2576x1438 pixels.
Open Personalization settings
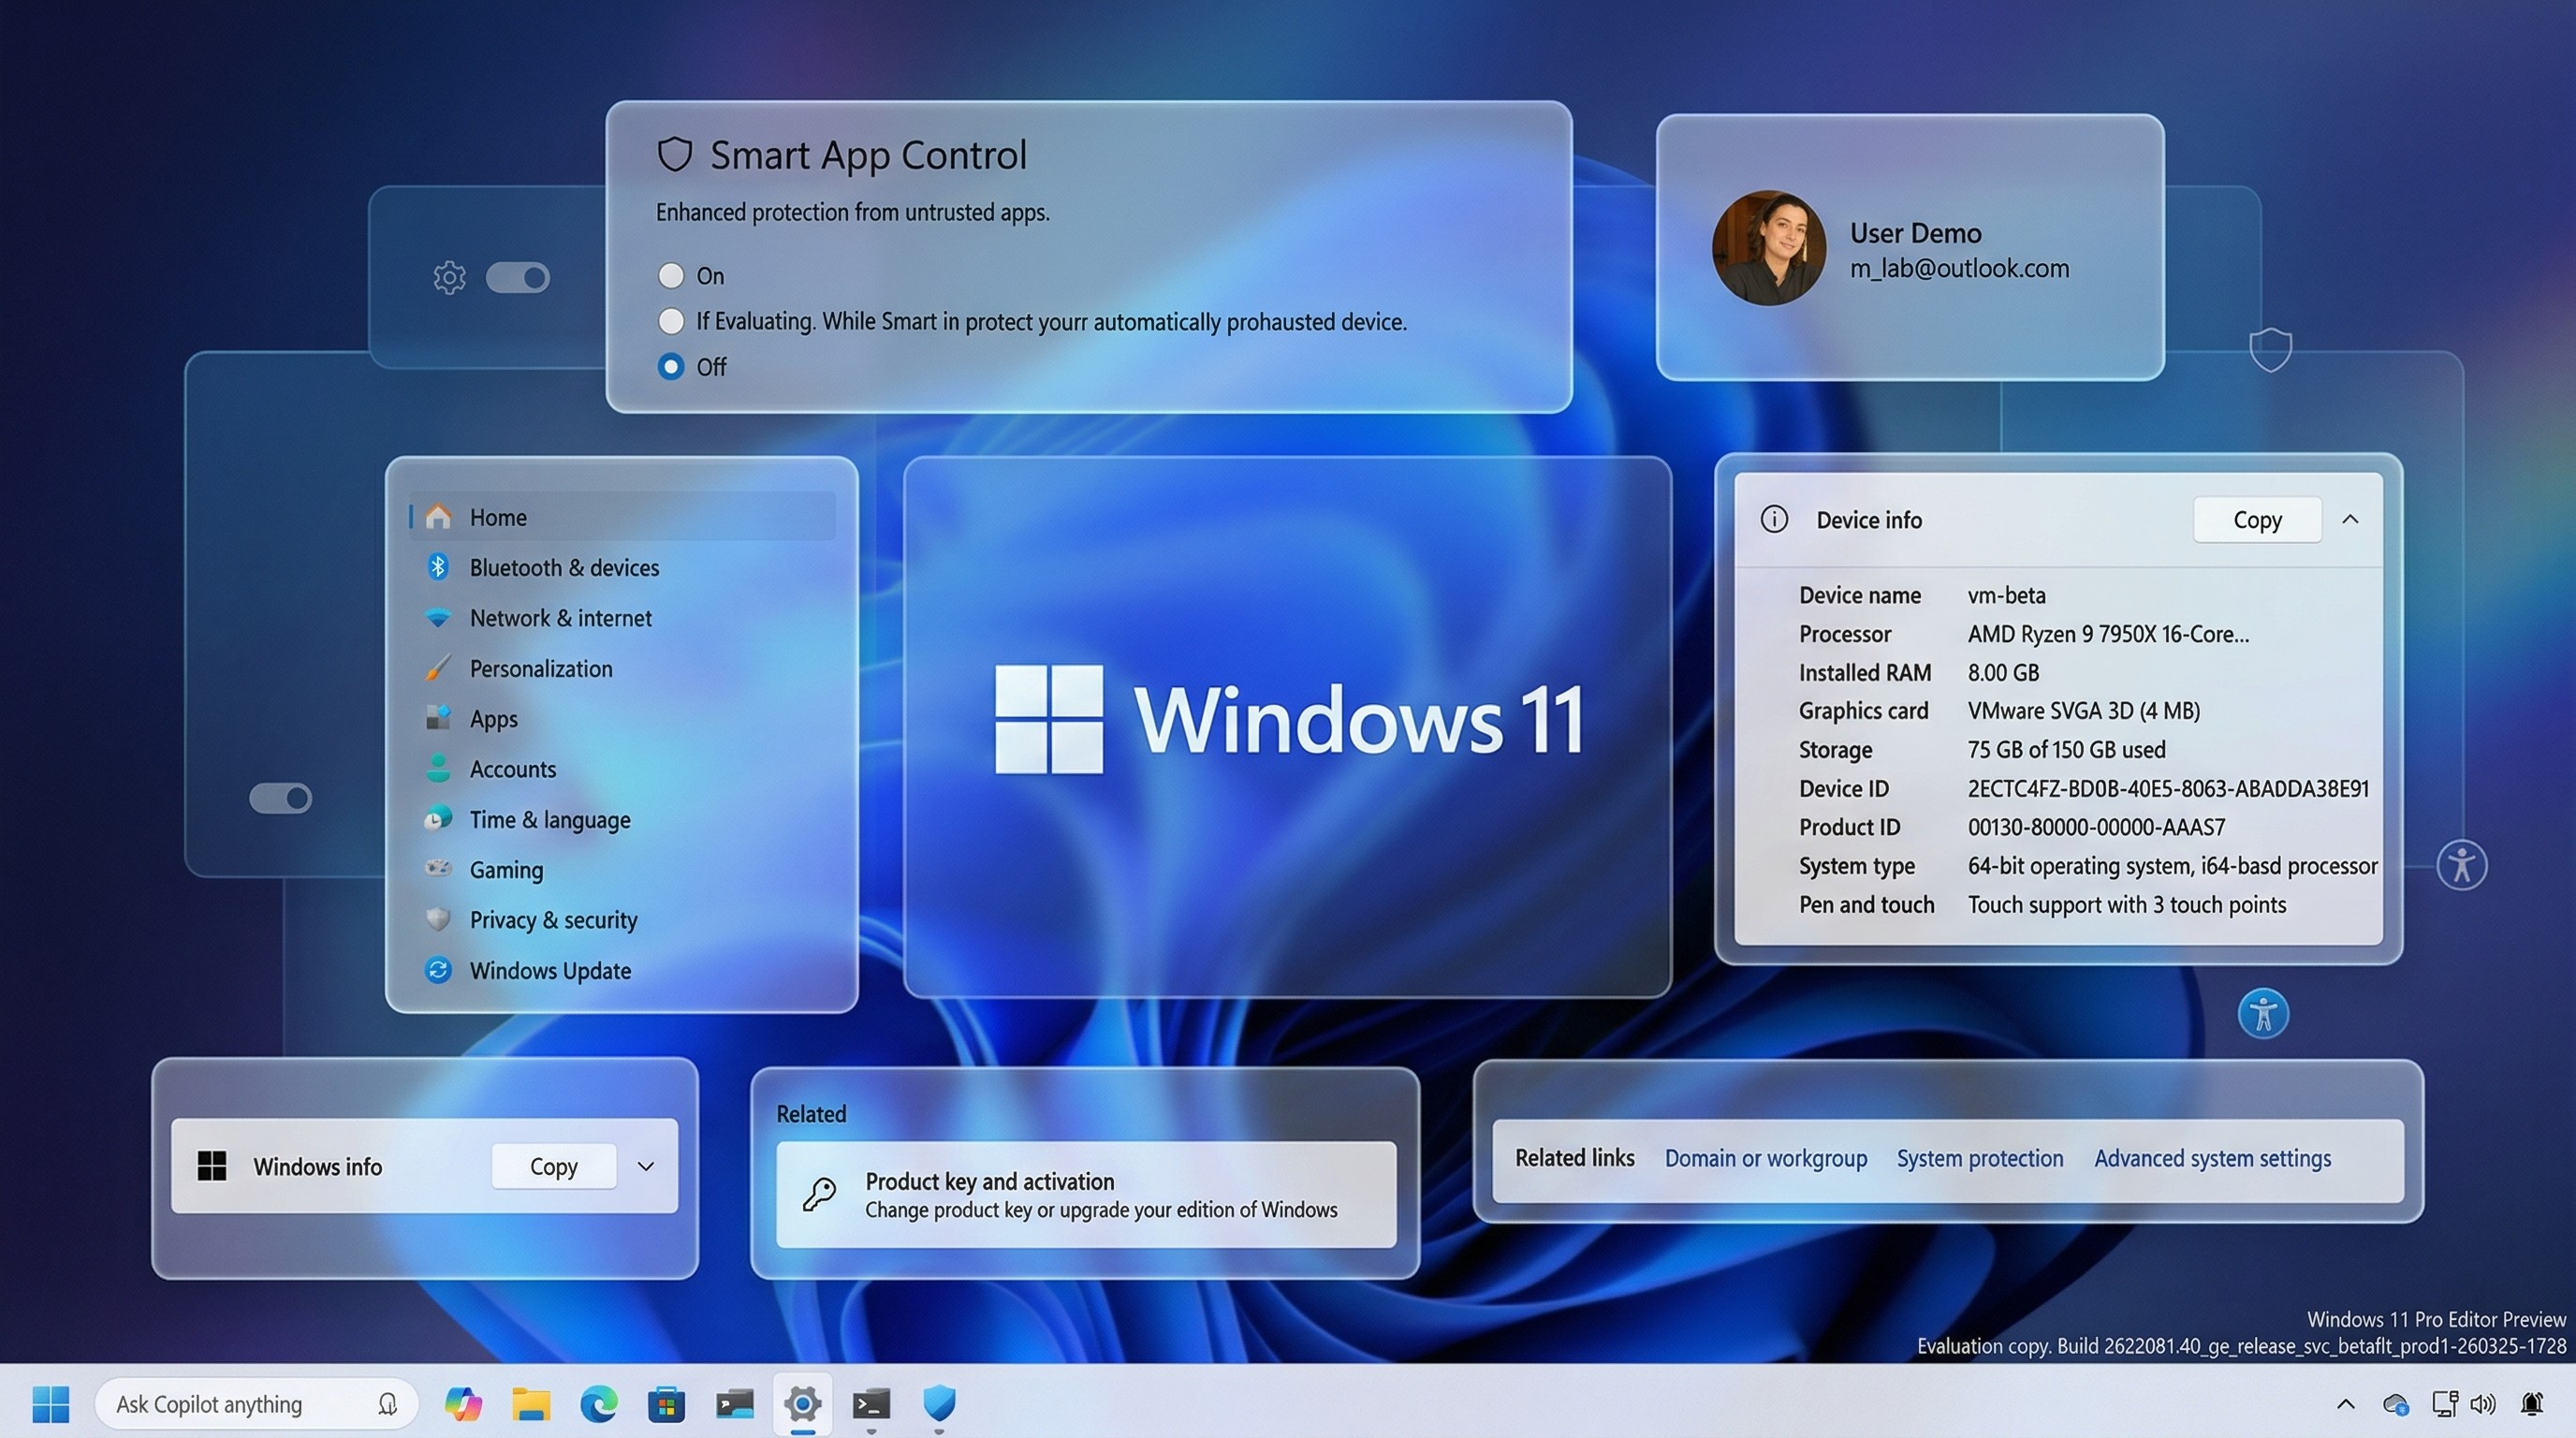point(541,668)
